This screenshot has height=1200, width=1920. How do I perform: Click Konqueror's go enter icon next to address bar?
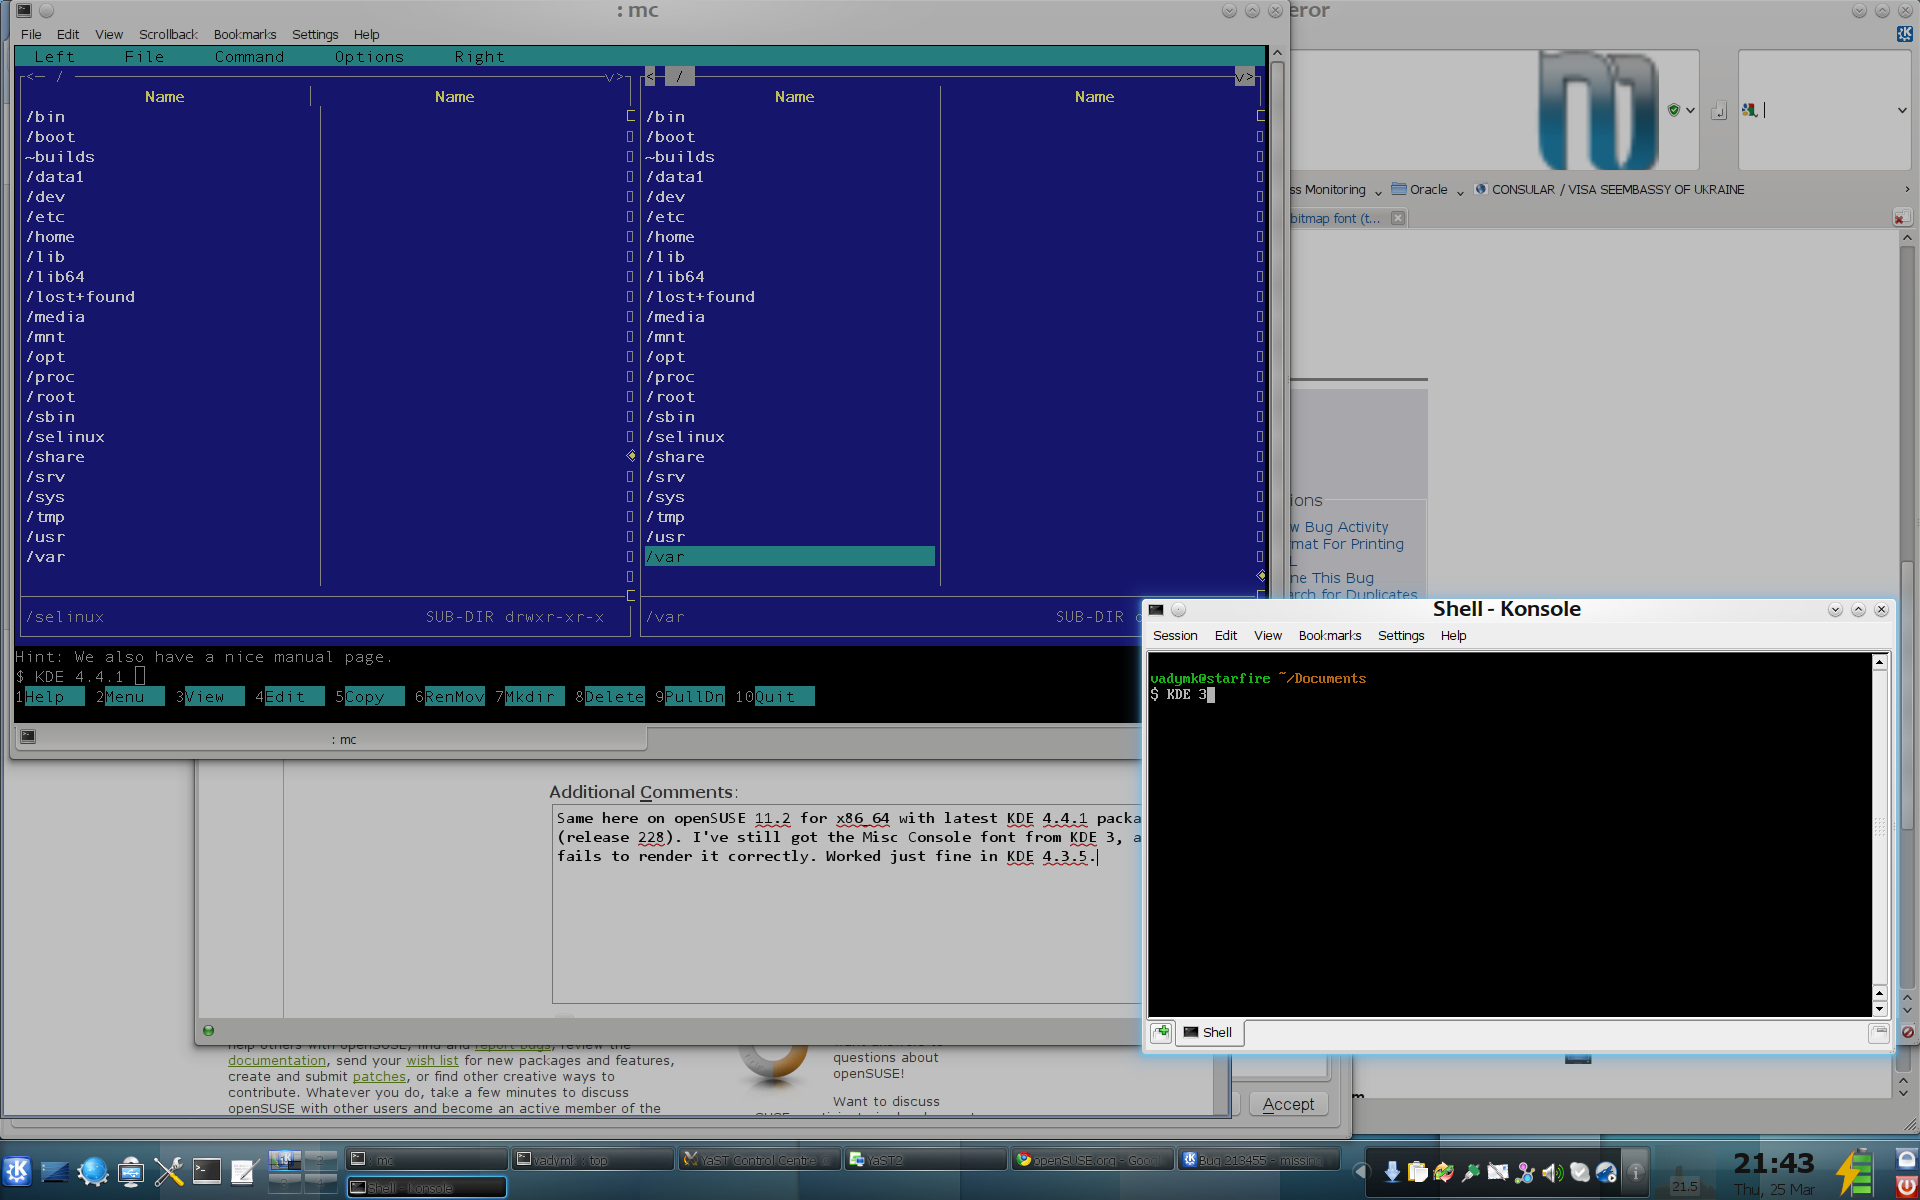(1719, 110)
